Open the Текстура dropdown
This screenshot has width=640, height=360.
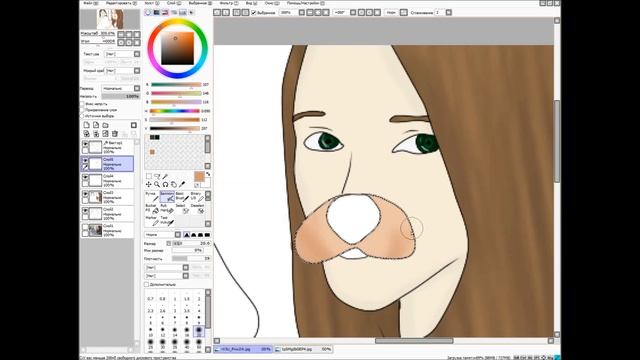(122, 54)
